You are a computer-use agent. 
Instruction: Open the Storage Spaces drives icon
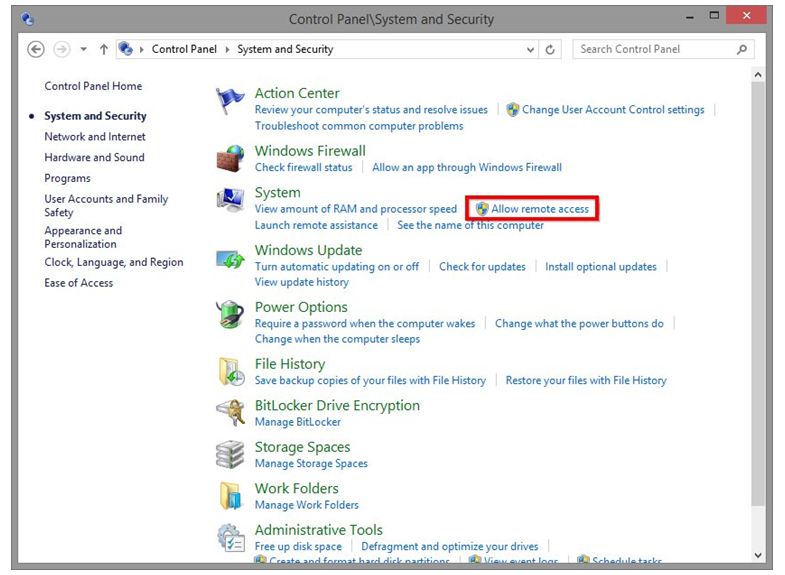[x=230, y=454]
